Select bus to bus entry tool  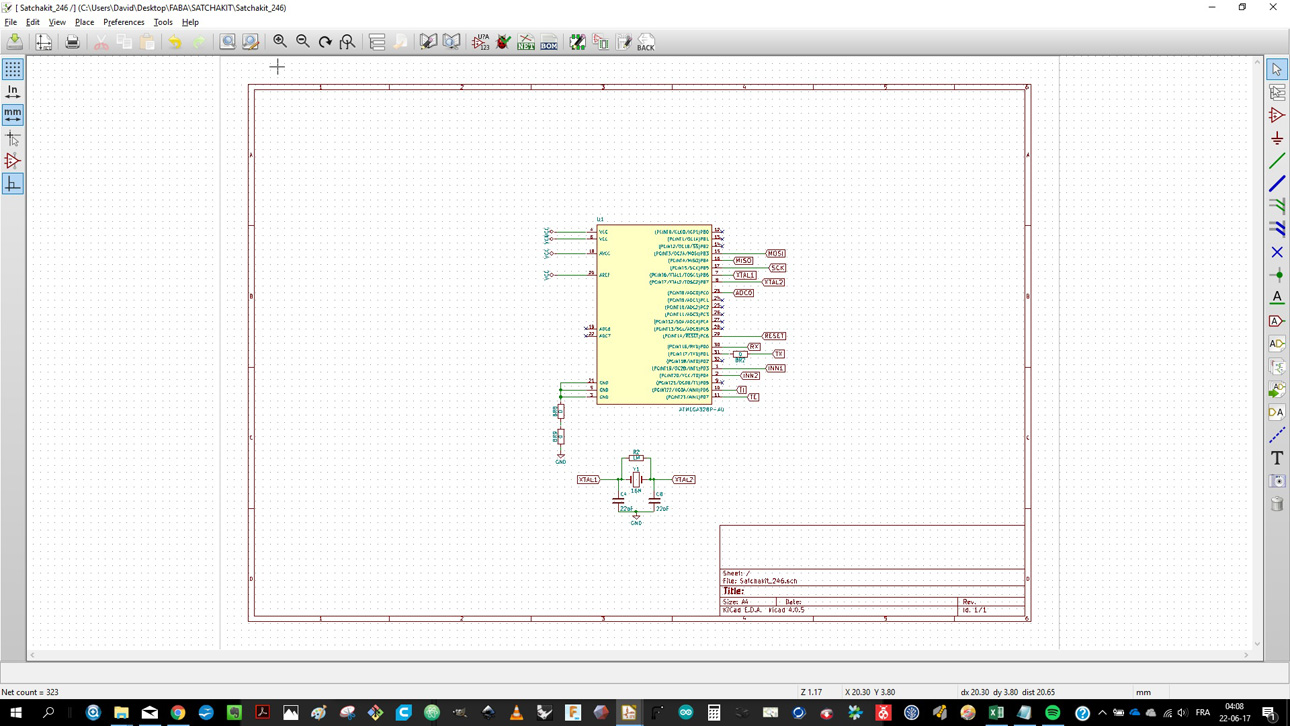(x=1277, y=229)
